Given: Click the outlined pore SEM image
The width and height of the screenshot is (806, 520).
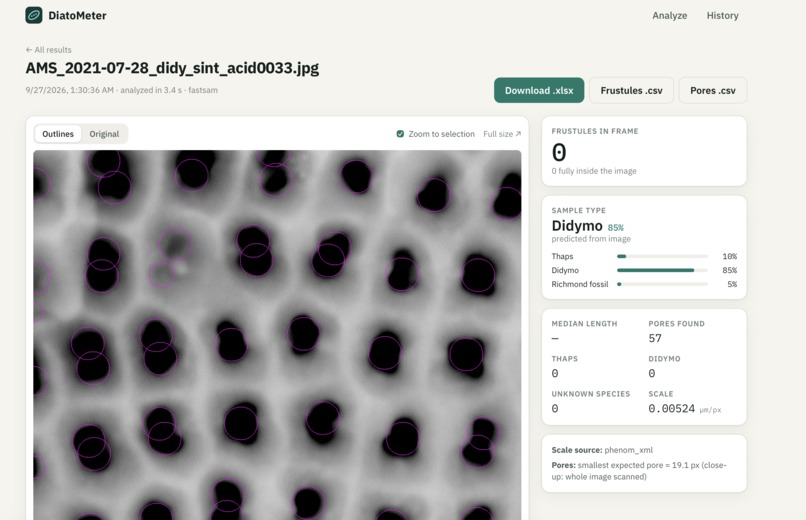Looking at the screenshot, I should (x=277, y=335).
